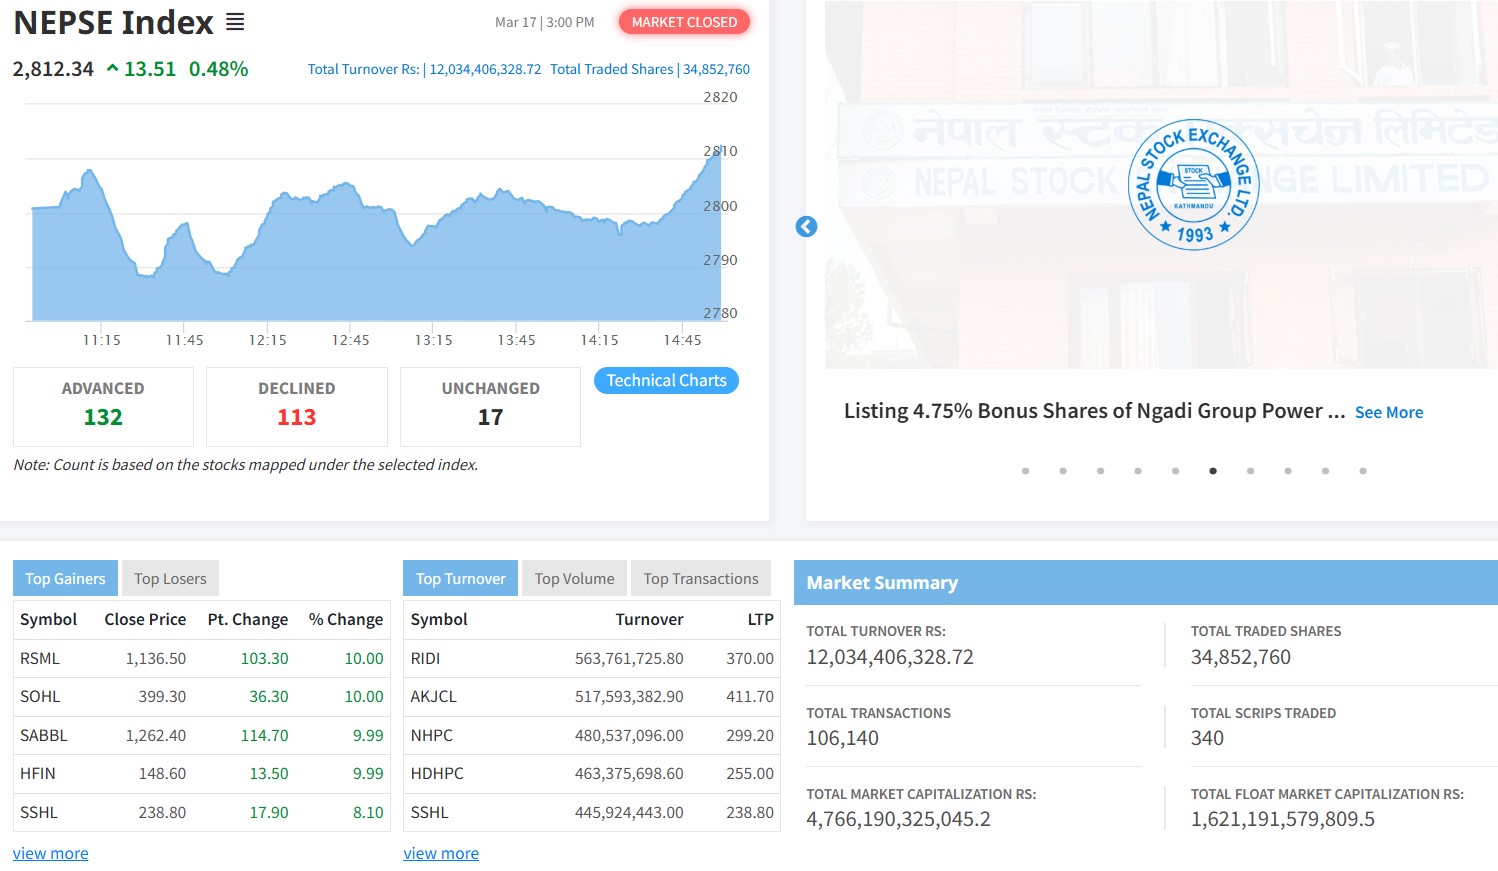This screenshot has width=1498, height=871.
Task: Select the first carousel dot indicator
Action: tap(1025, 471)
